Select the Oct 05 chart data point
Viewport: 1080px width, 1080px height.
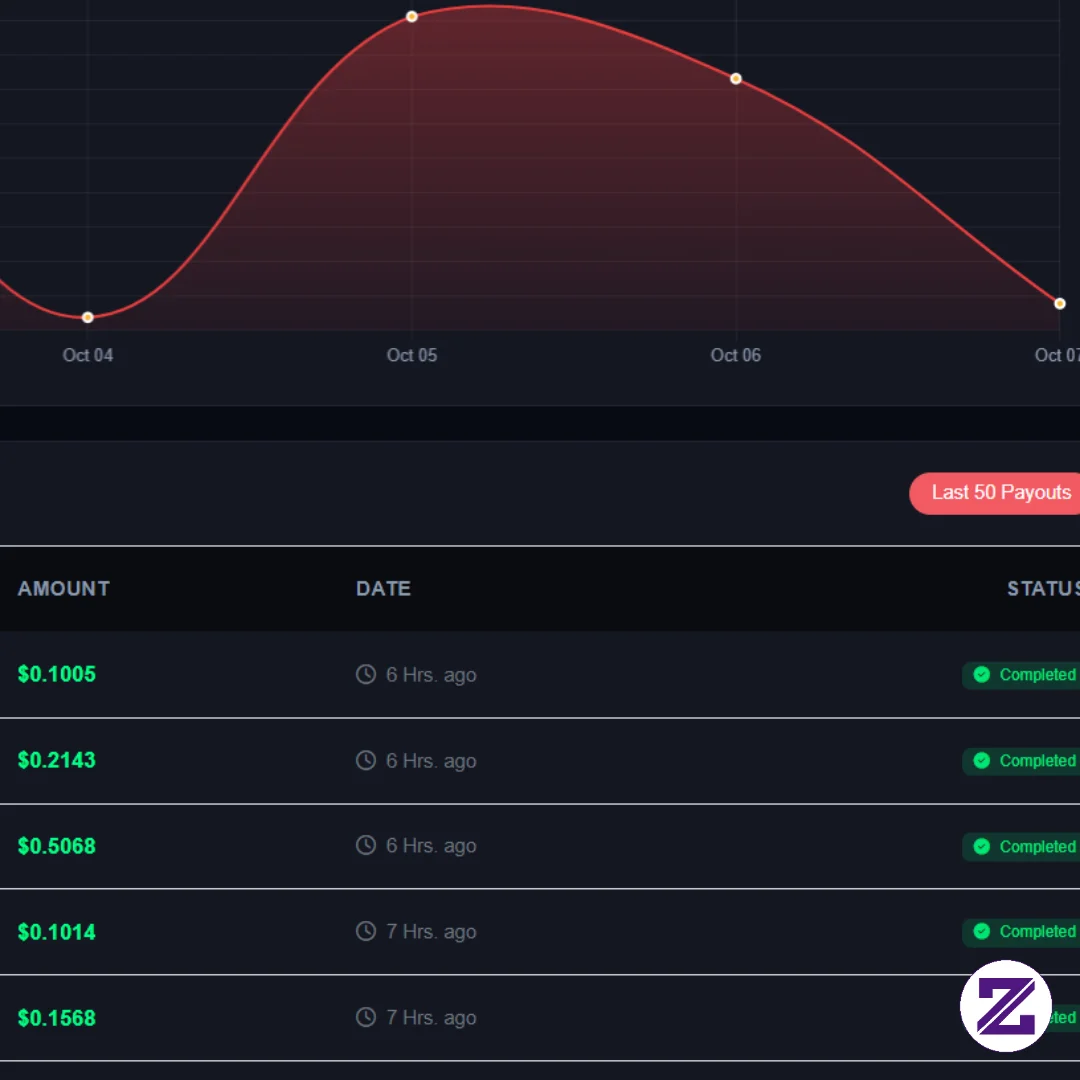coord(412,17)
